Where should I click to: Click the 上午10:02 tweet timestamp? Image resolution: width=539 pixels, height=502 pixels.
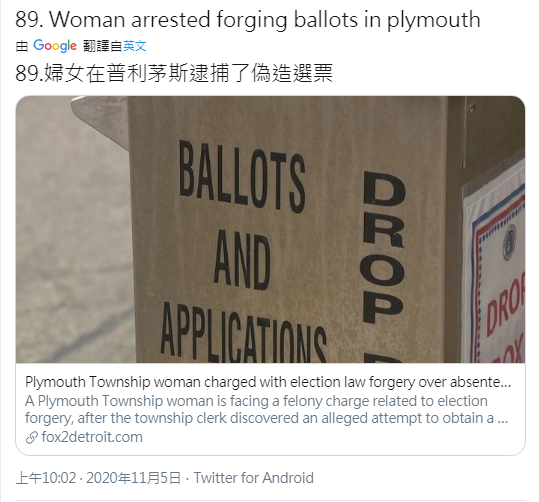46,478
